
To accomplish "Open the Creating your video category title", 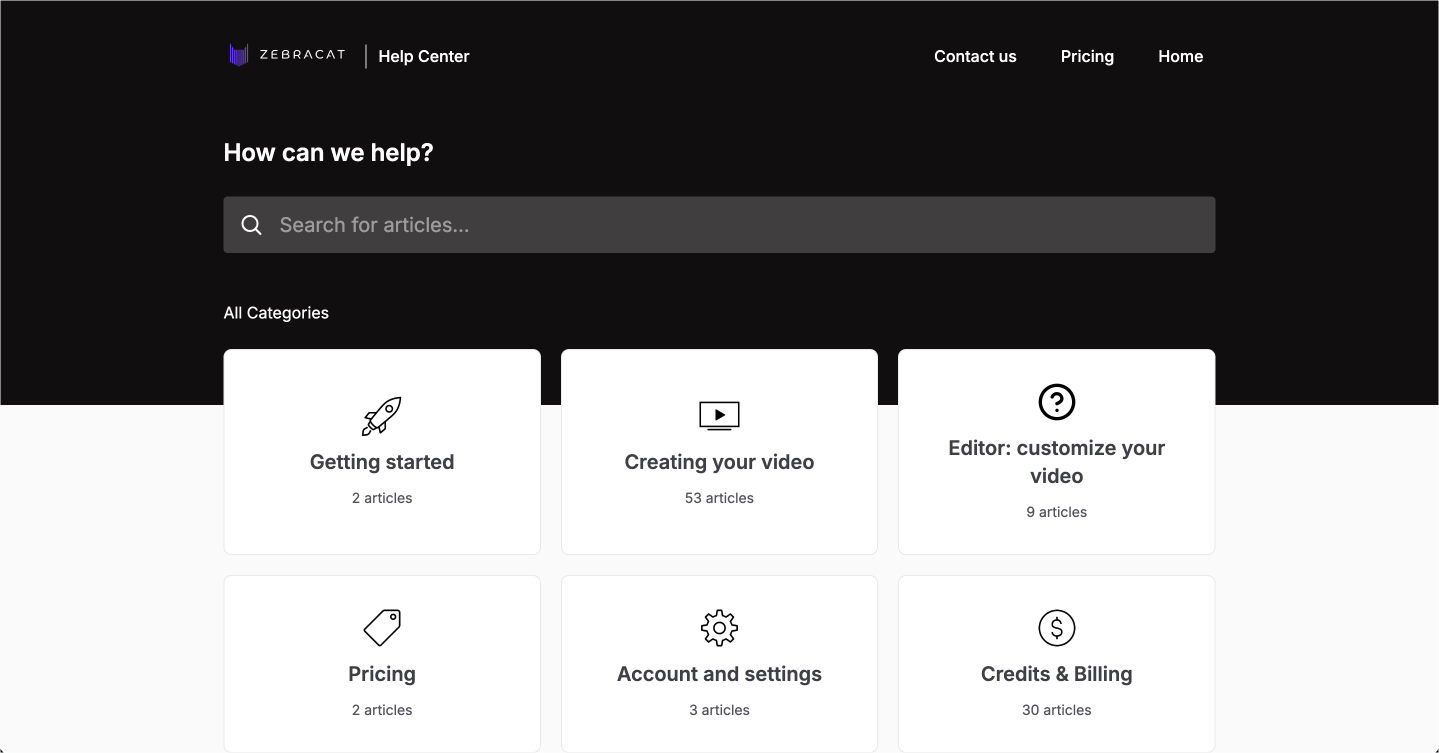I will click(x=719, y=462).
